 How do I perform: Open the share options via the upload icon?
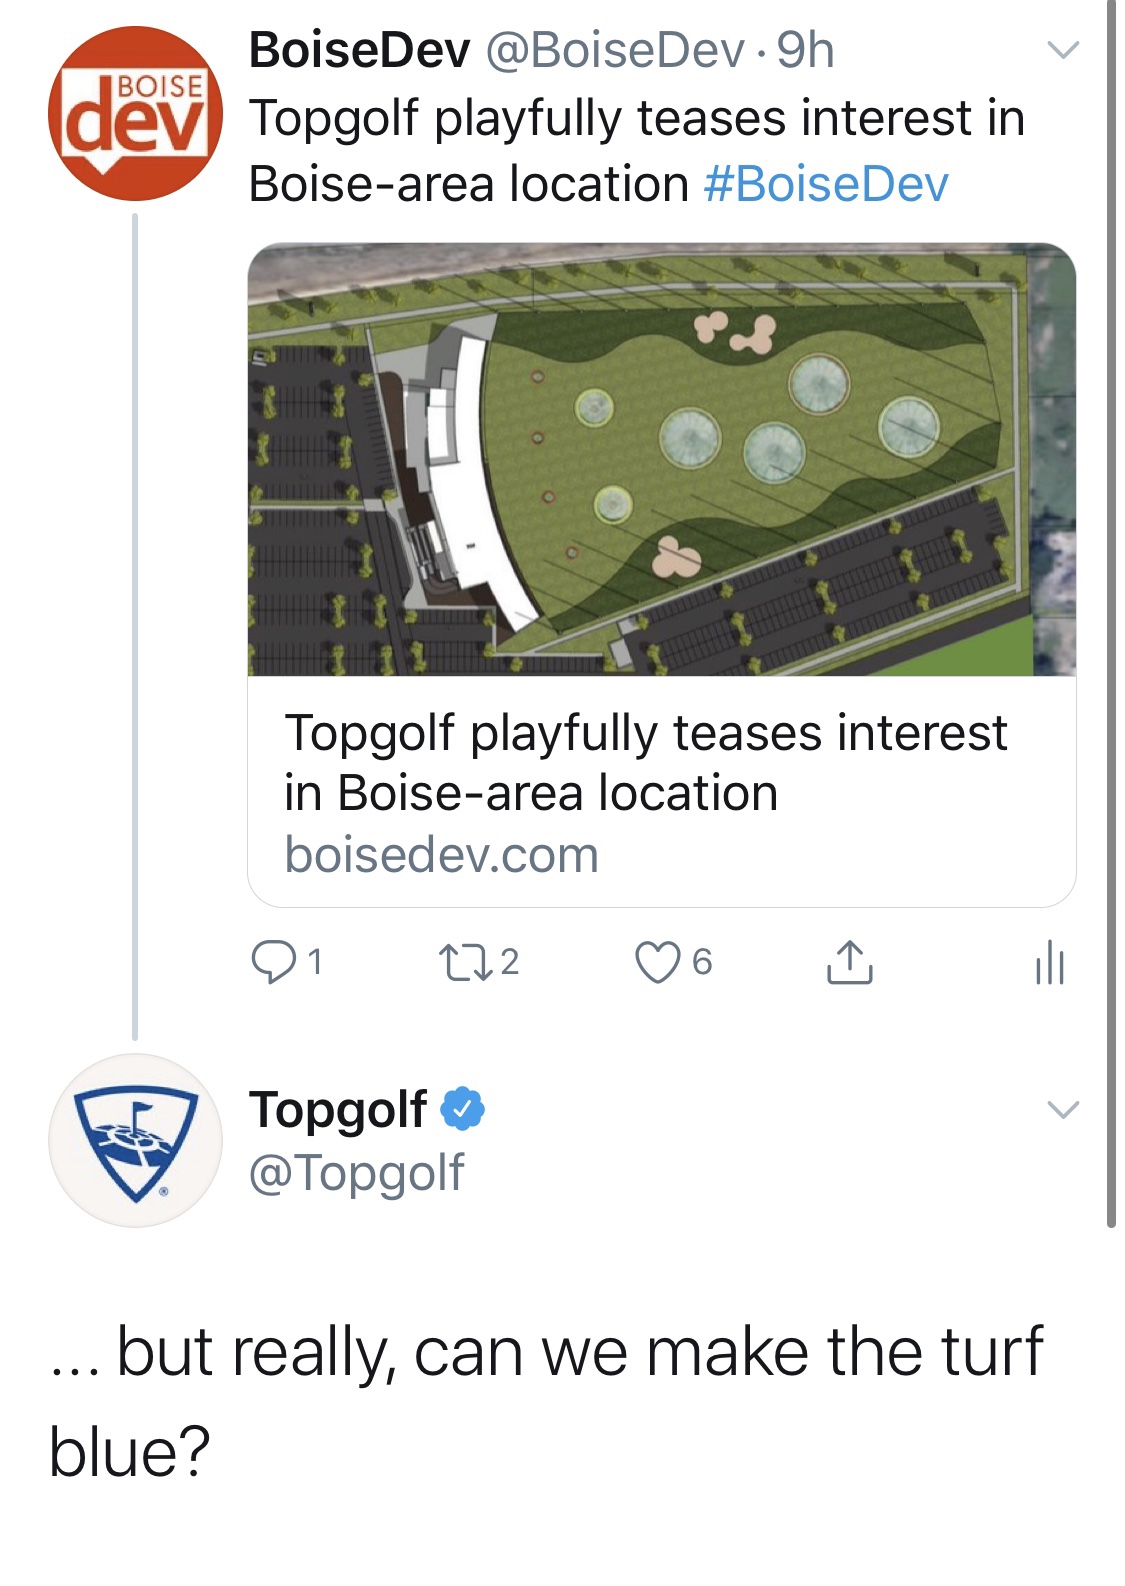(852, 961)
